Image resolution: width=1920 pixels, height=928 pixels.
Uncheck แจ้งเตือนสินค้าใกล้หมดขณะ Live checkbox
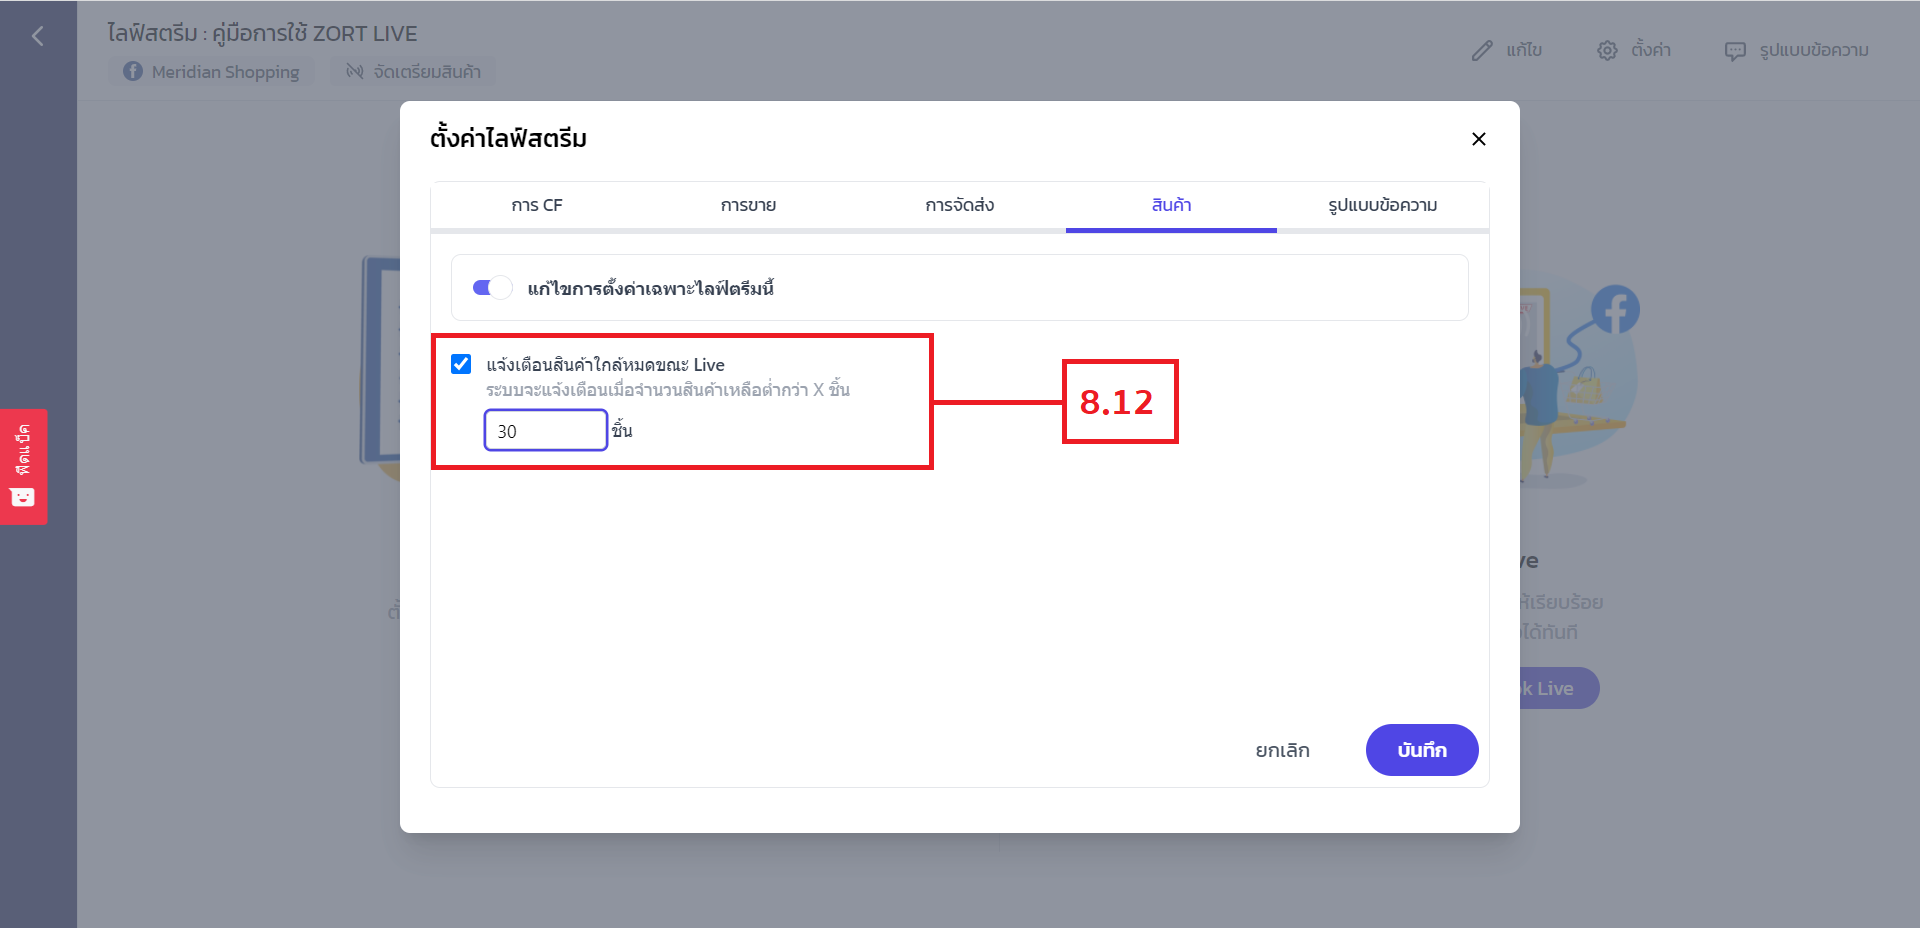click(461, 364)
